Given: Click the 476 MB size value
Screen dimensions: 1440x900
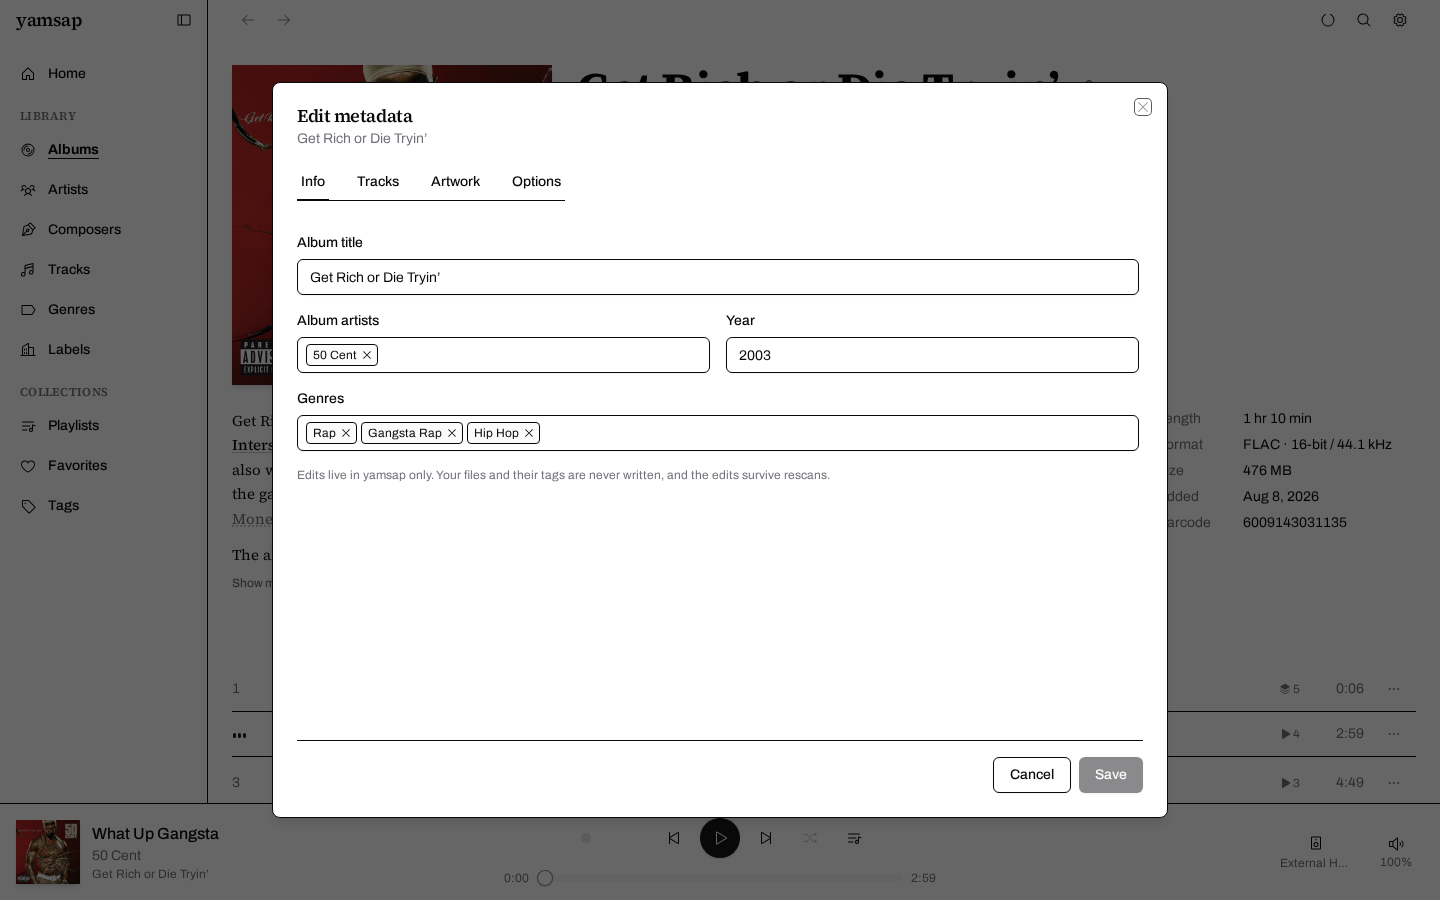Looking at the screenshot, I should click(1267, 471).
